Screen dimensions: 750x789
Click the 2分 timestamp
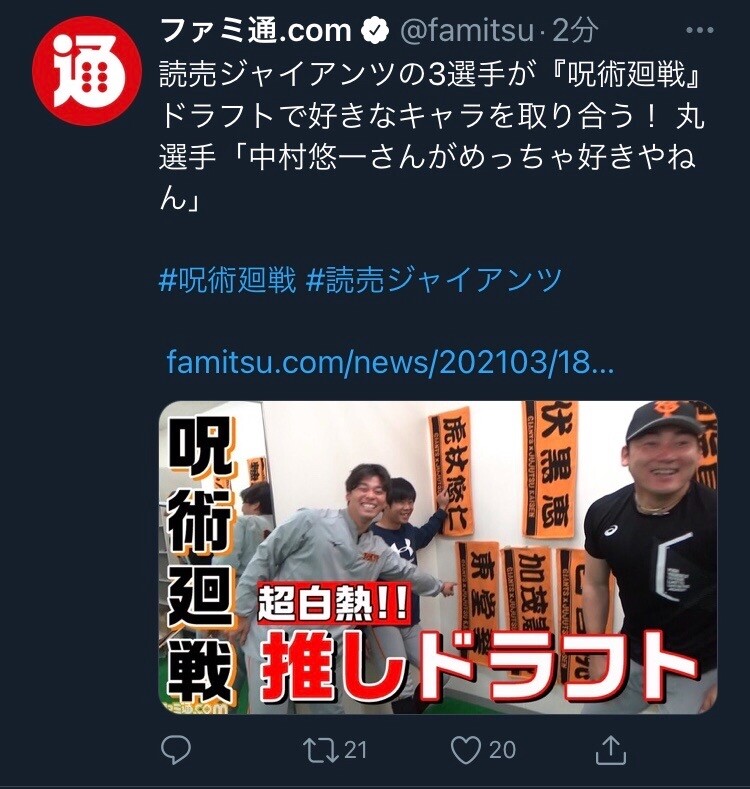[575, 31]
